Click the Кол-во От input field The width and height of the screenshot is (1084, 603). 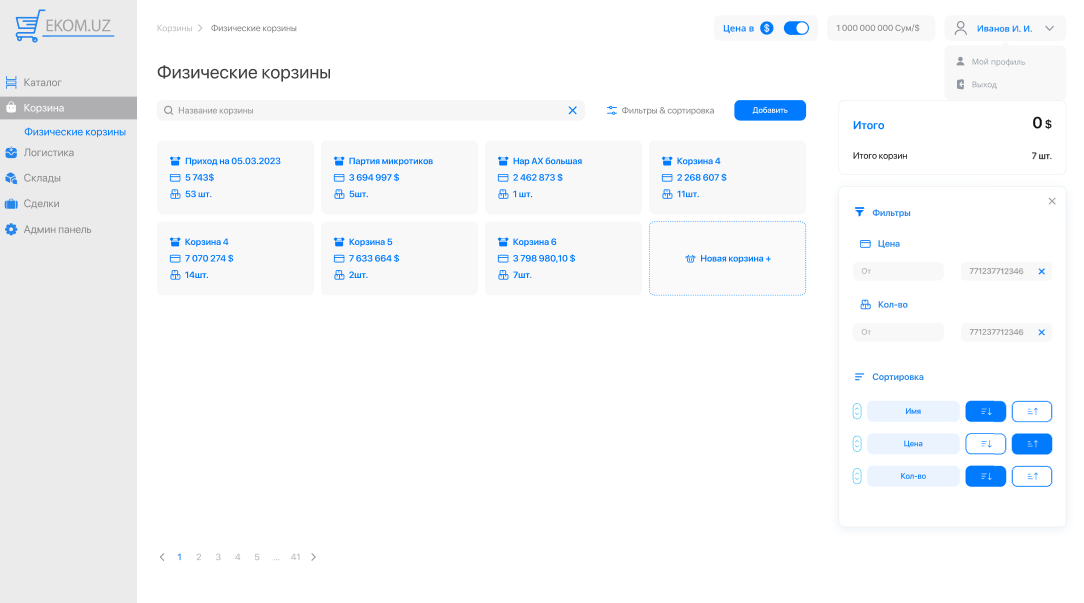pos(898,333)
